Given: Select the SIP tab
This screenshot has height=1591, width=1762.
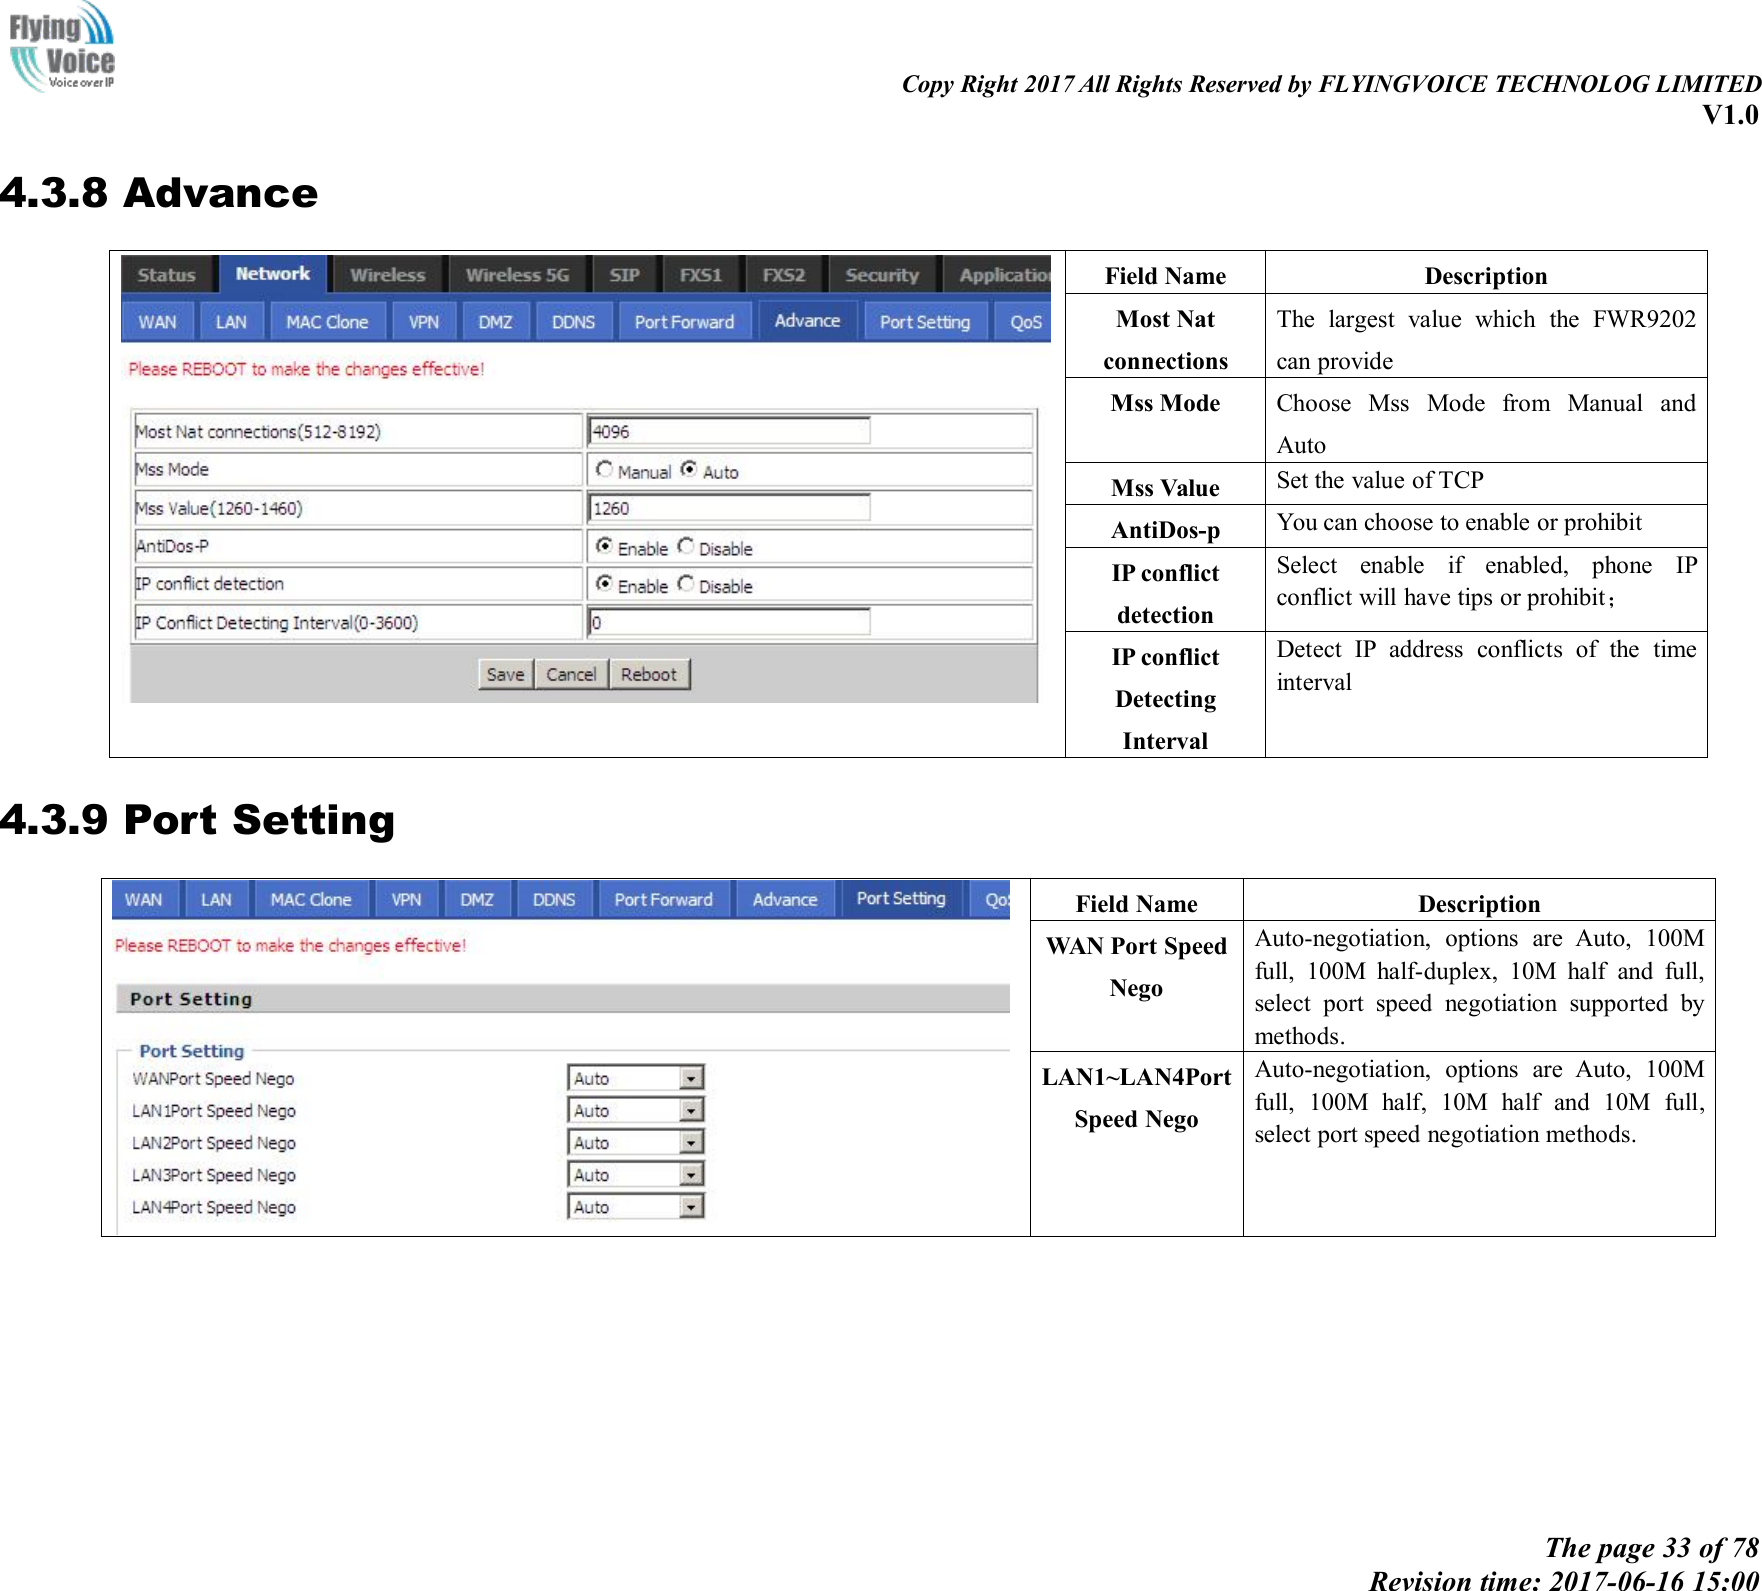Looking at the screenshot, I should (624, 275).
